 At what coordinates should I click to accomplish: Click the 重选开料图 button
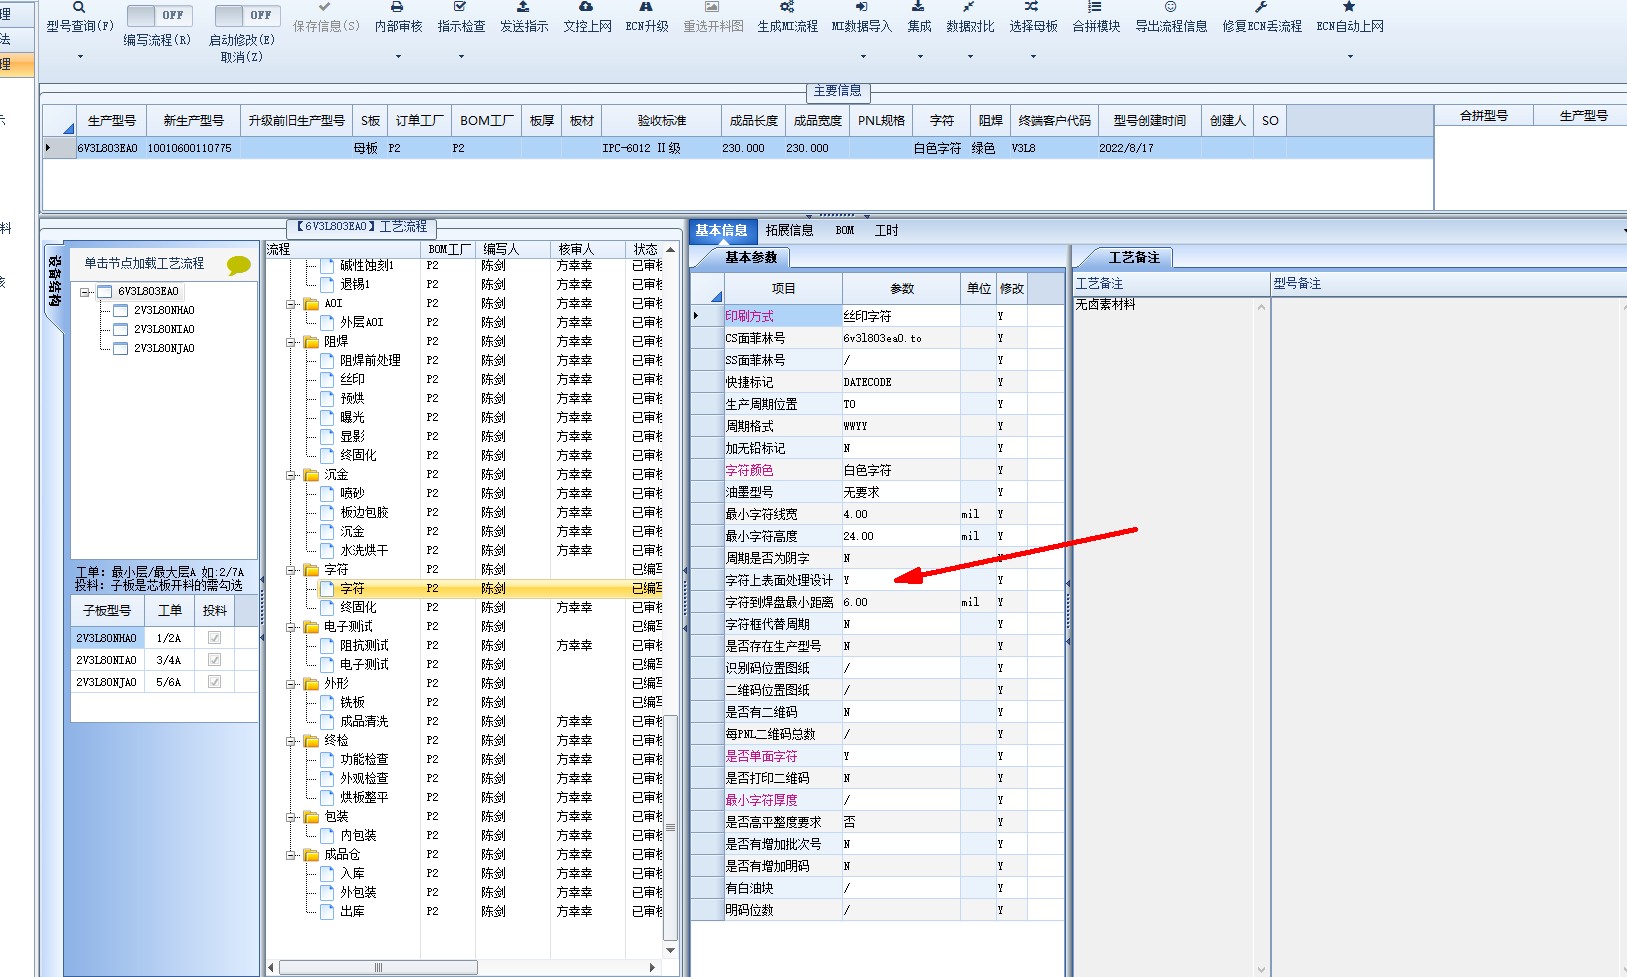coord(713,19)
